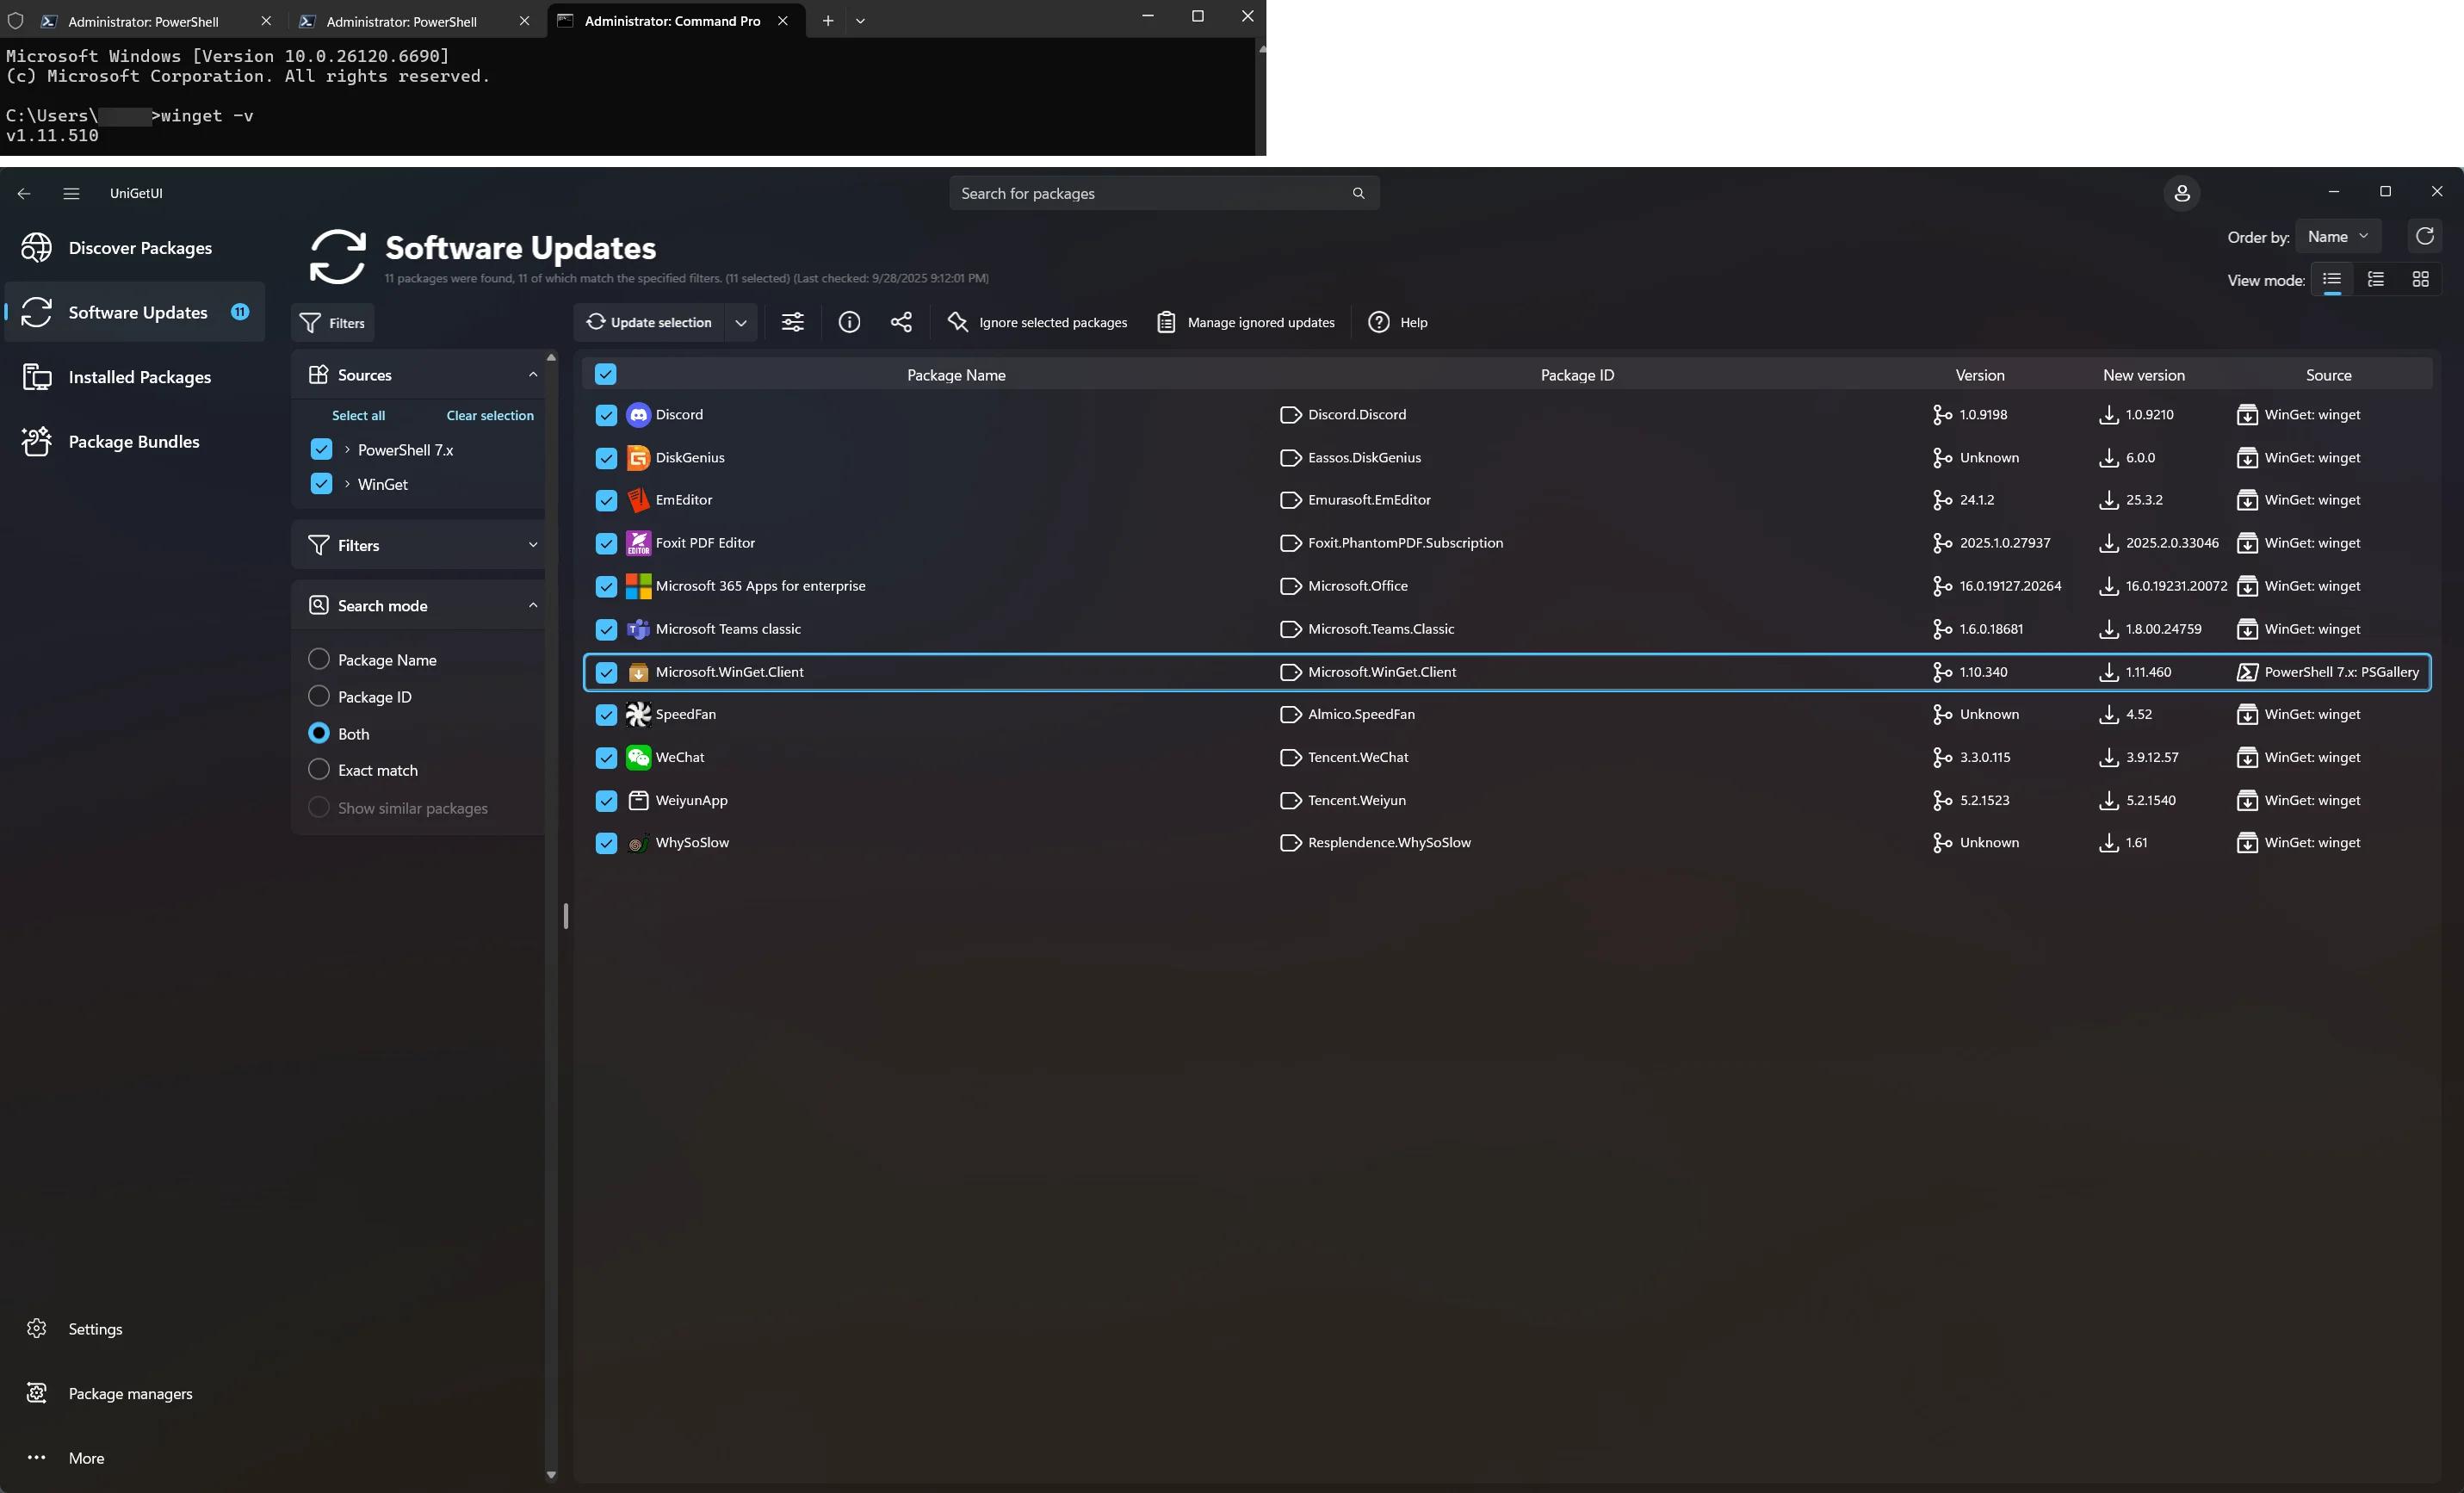Expand the PowerShell 7.x source tree
Image resolution: width=2464 pixels, height=1493 pixels.
(347, 449)
